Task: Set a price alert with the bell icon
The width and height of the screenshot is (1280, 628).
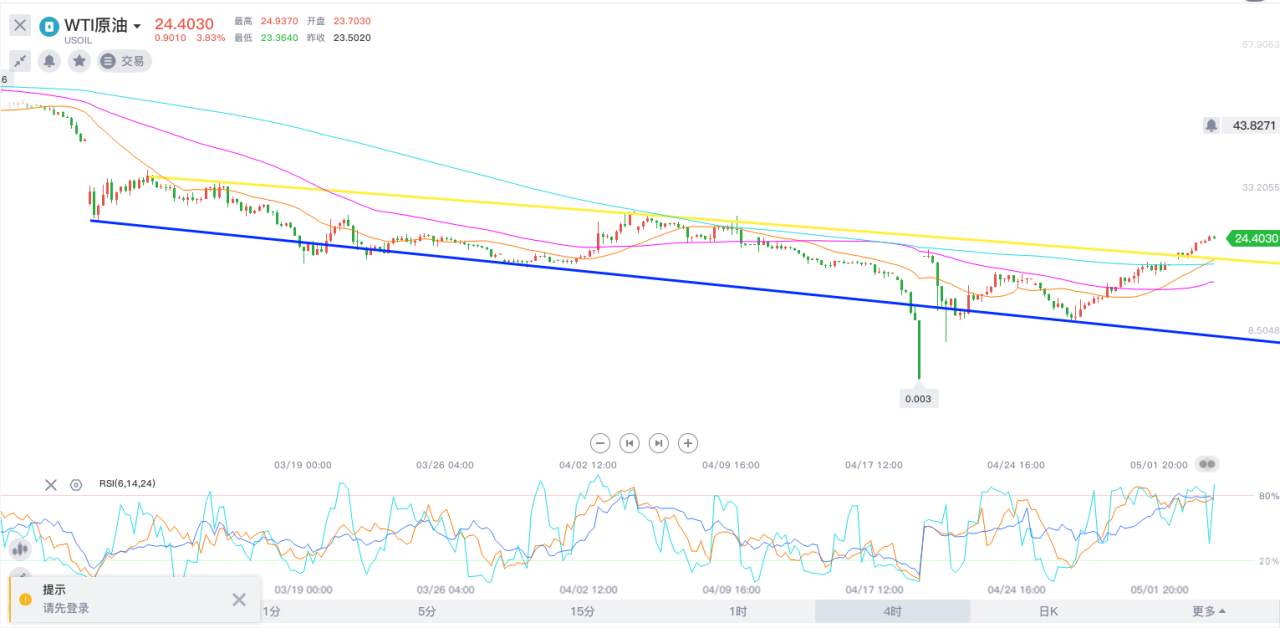Action: 49,61
